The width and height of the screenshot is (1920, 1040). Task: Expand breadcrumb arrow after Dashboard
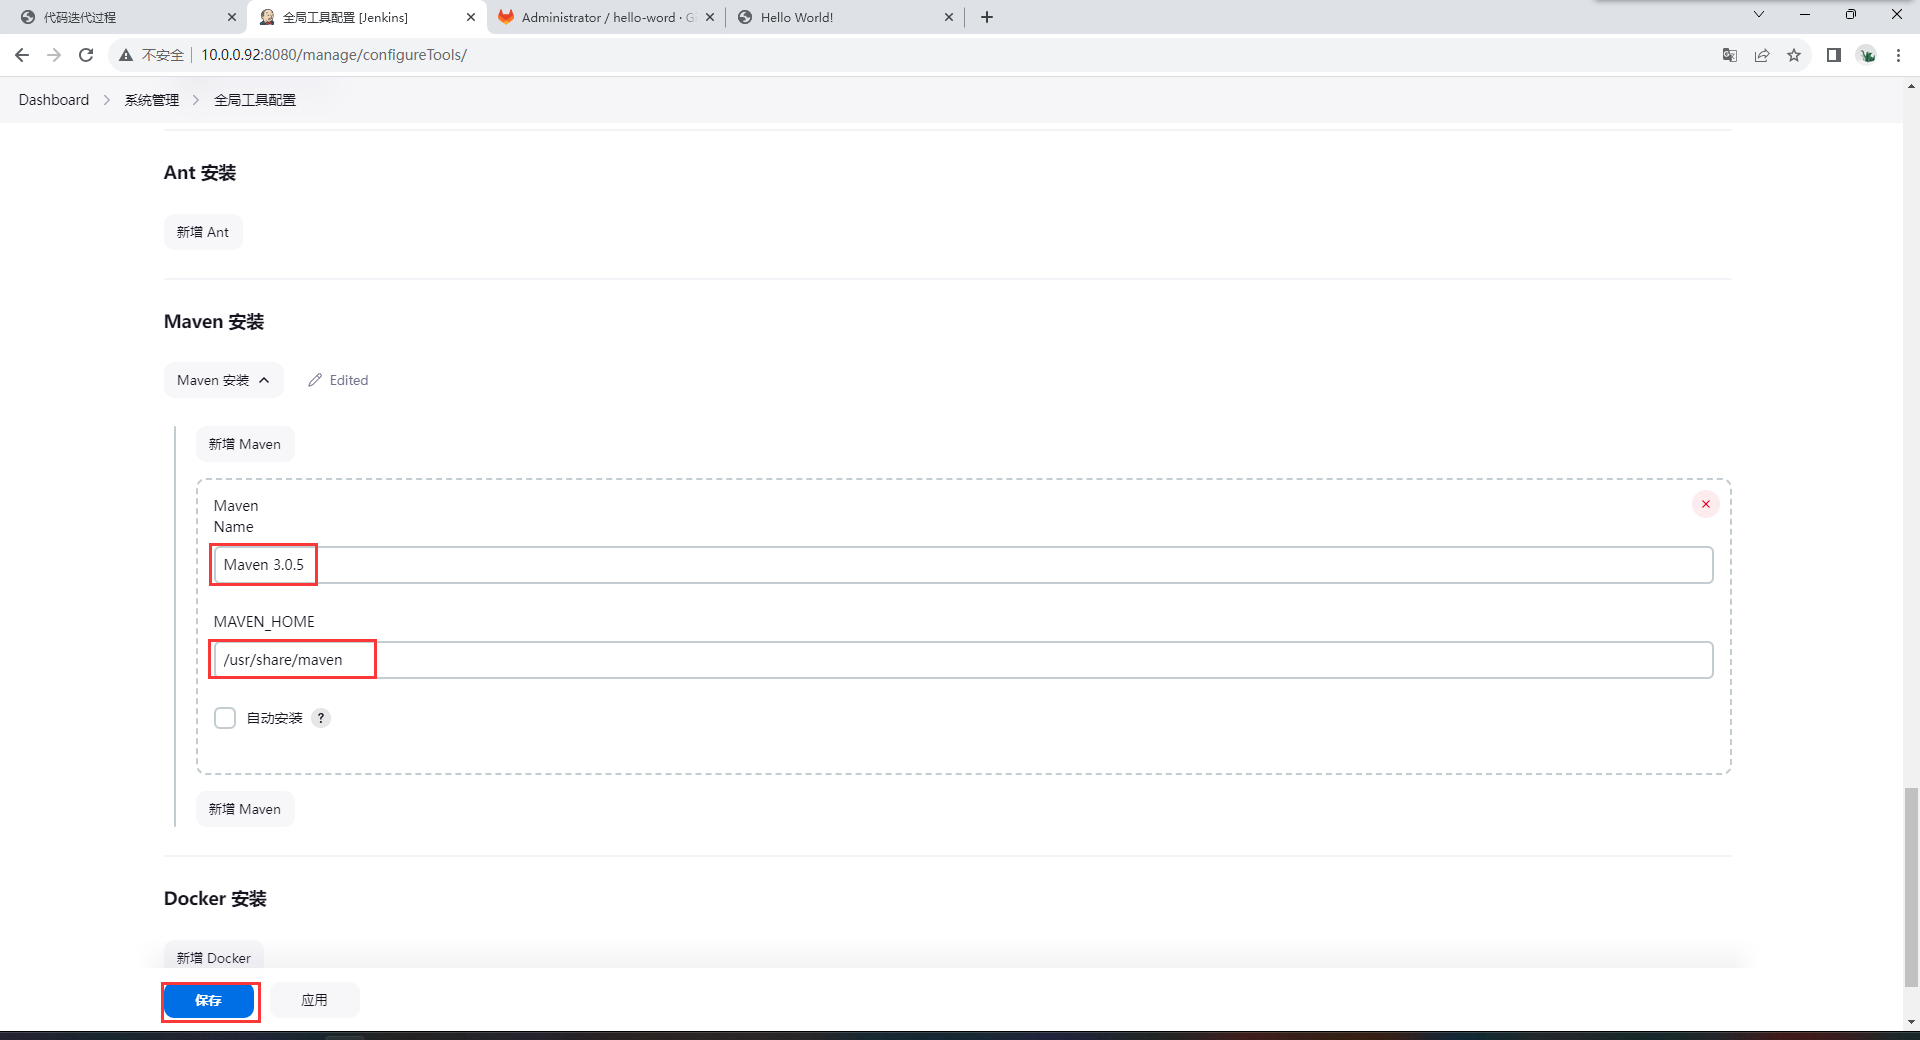point(106,100)
